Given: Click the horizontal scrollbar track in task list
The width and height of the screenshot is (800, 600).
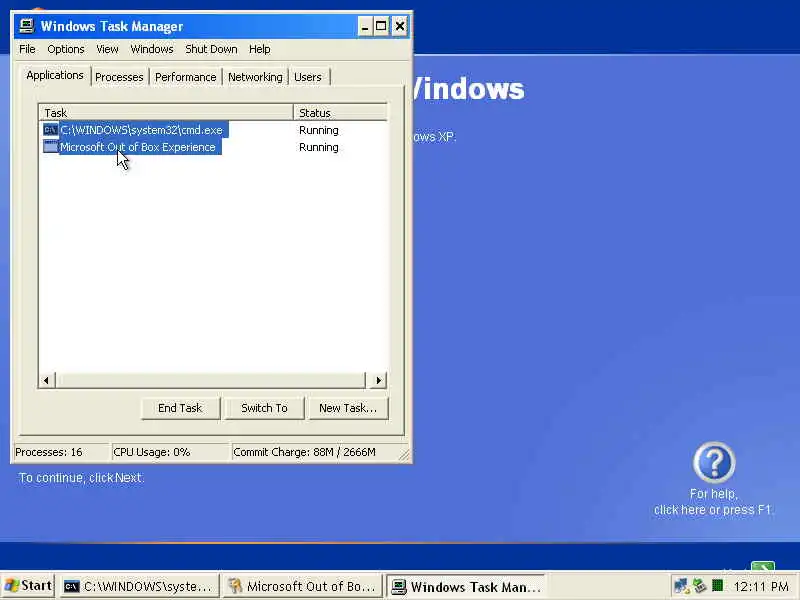Looking at the screenshot, I should point(210,380).
